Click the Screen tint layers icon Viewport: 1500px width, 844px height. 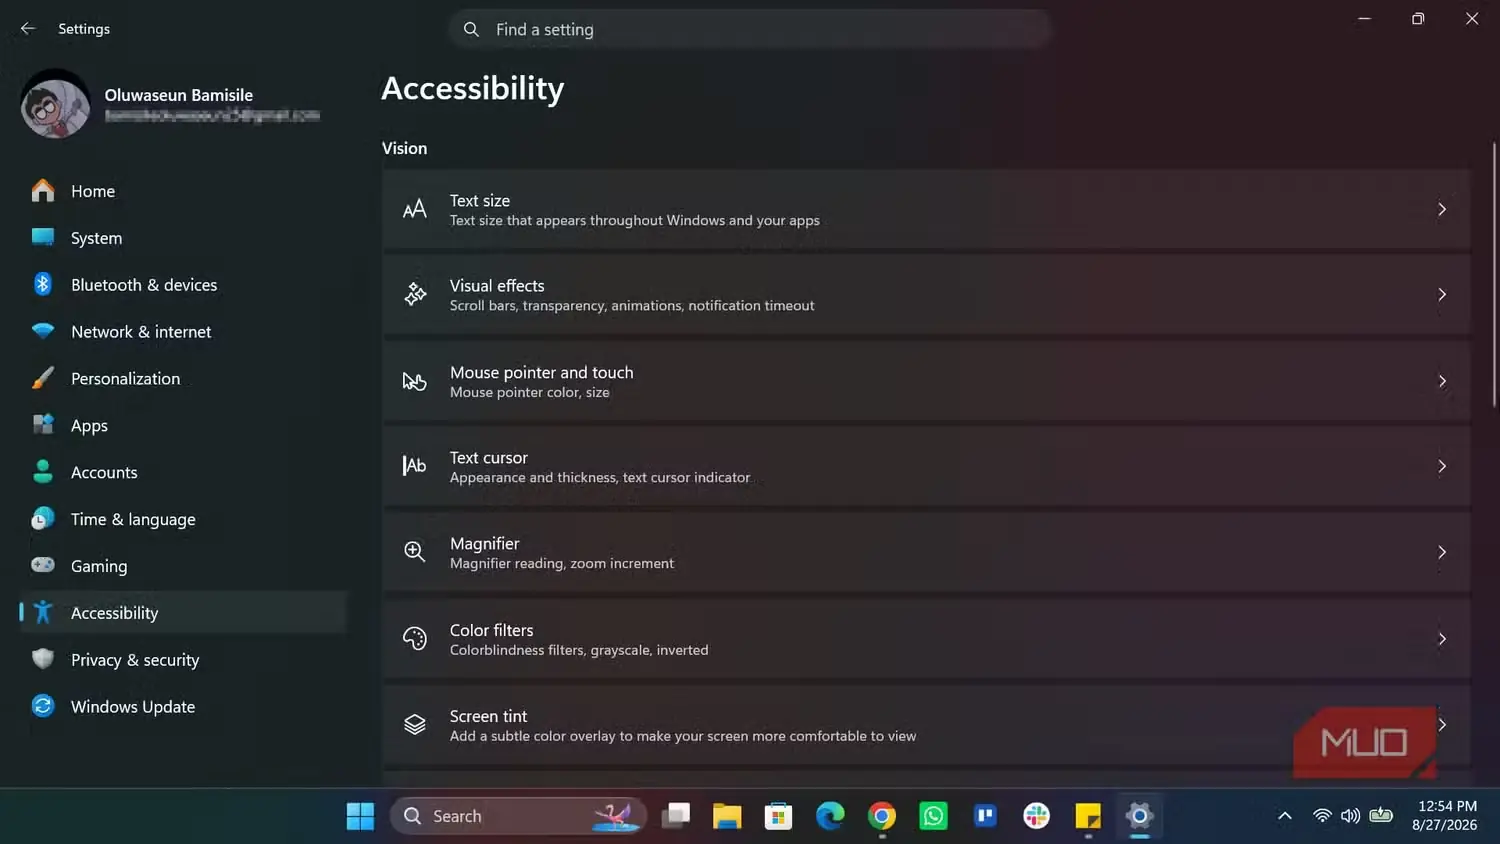tap(414, 724)
